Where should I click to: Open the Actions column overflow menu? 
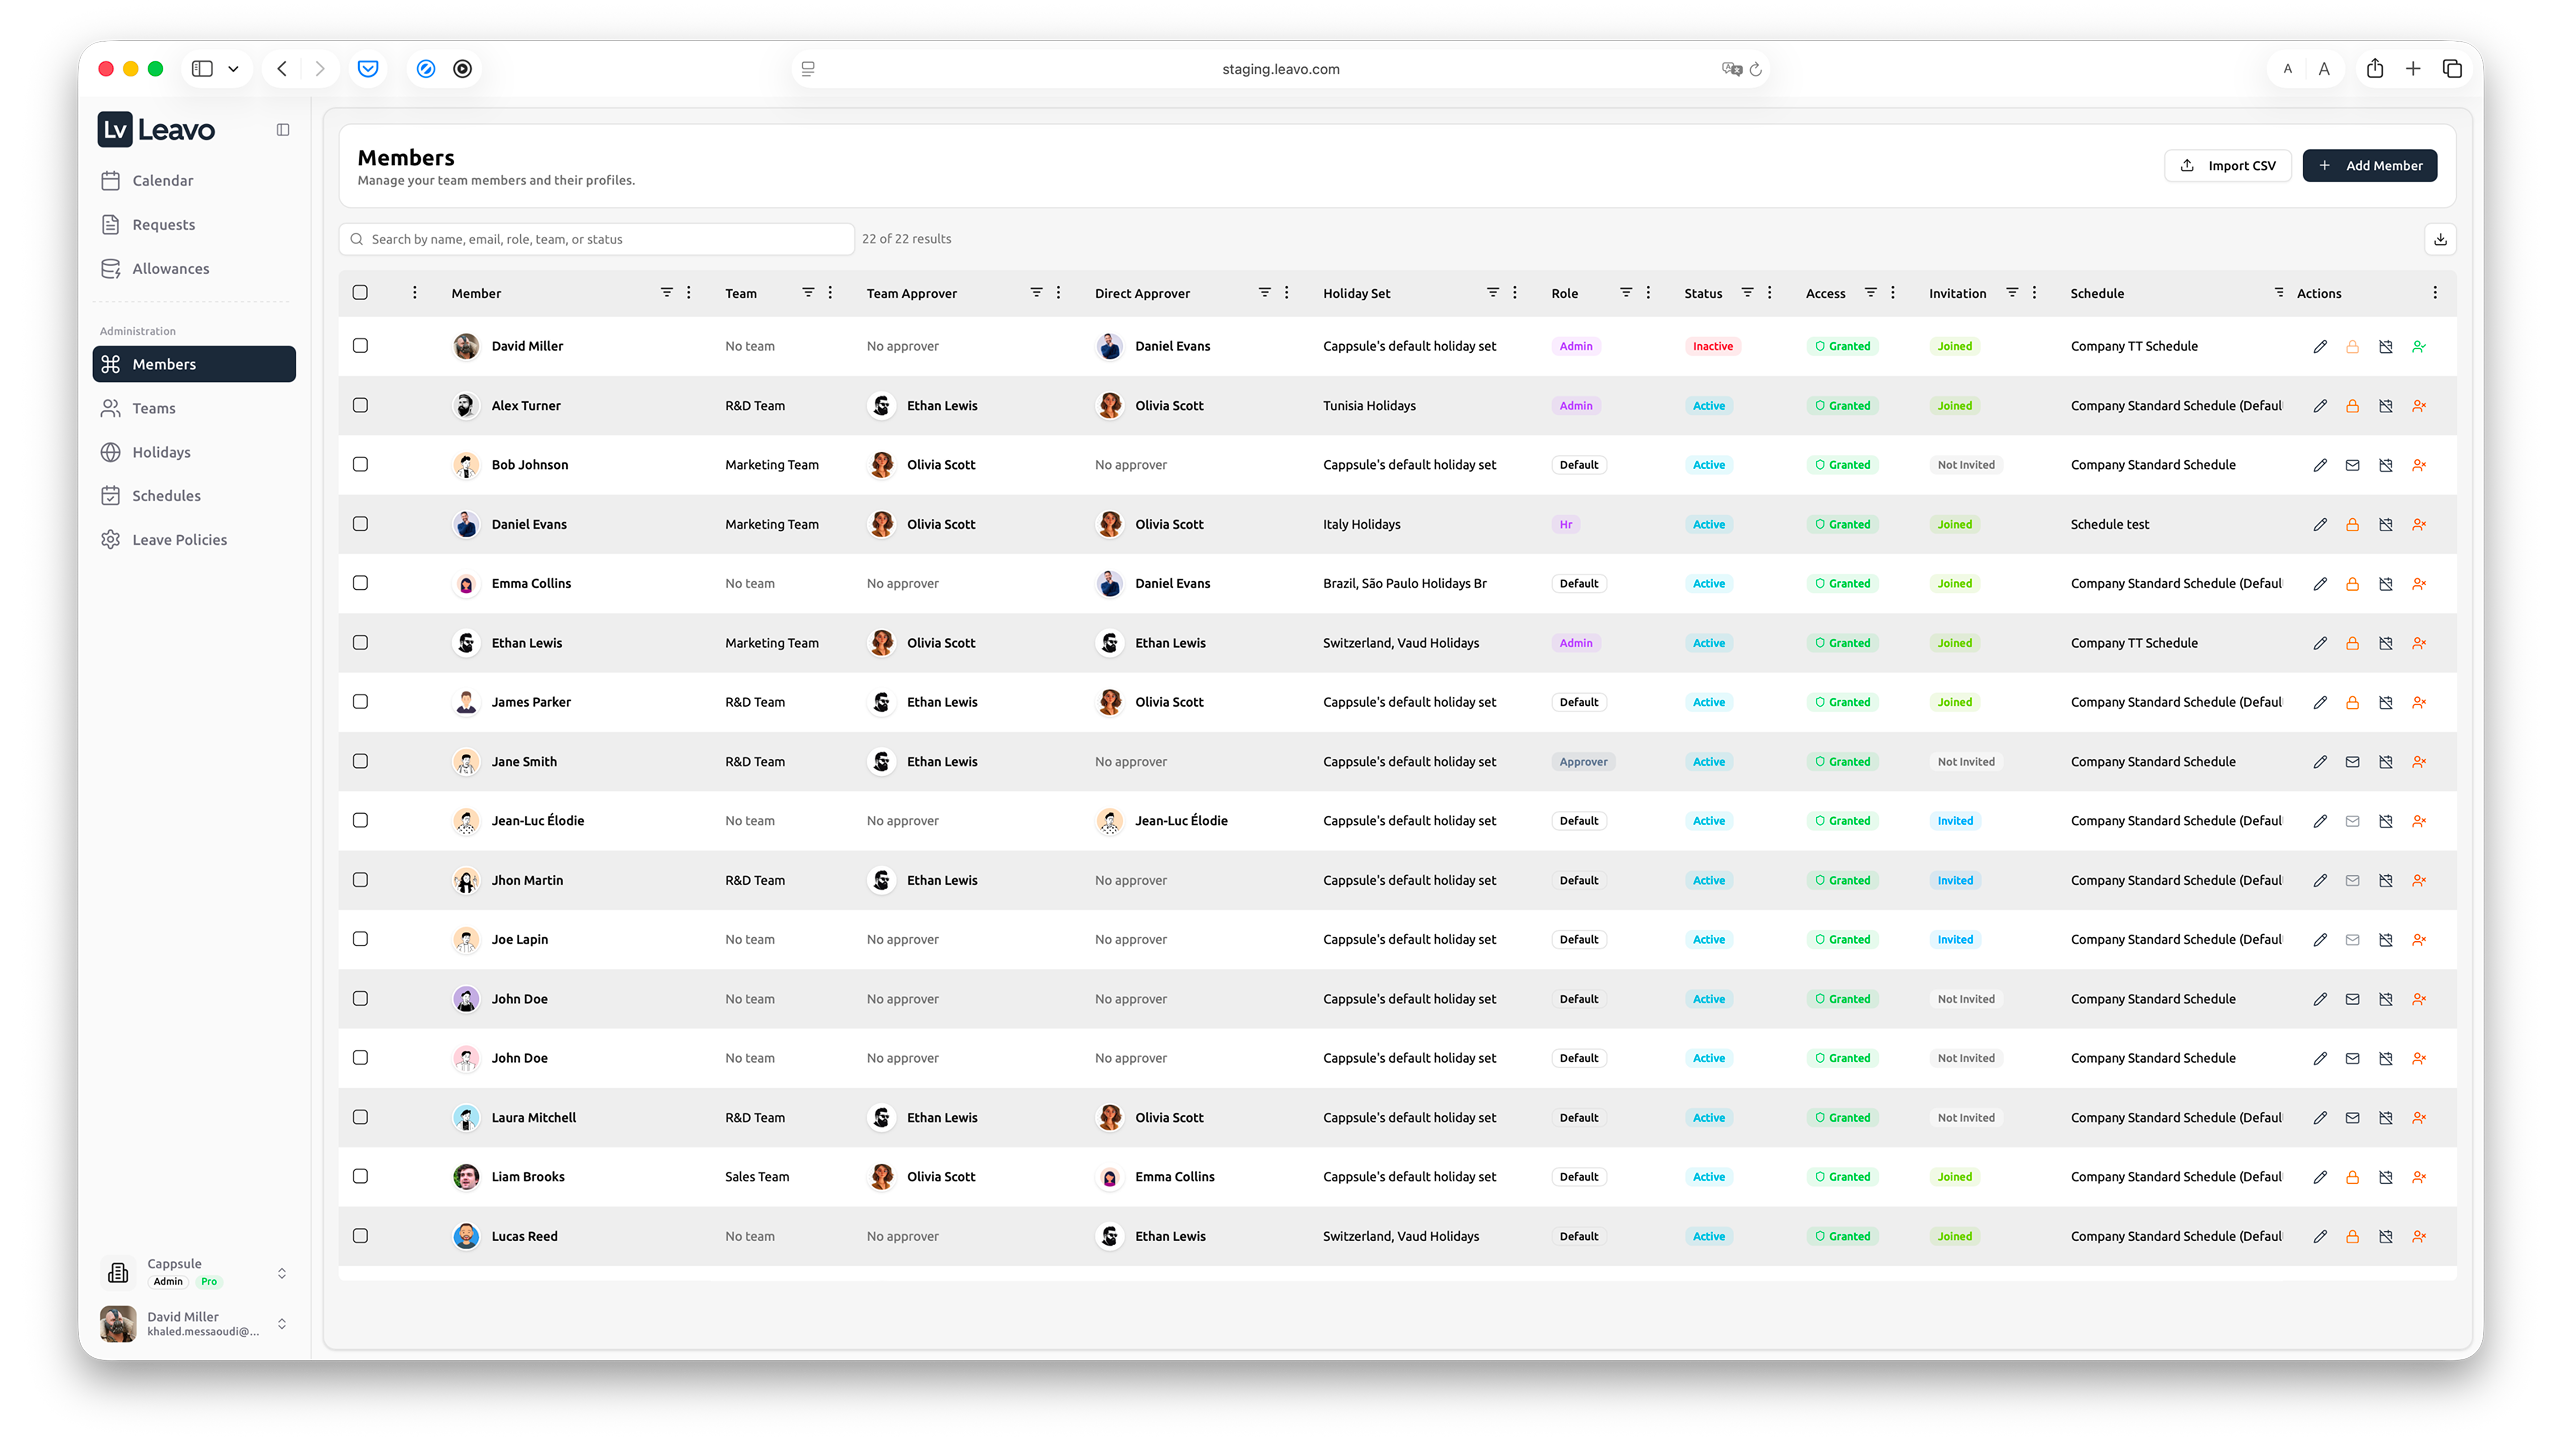coord(2435,292)
